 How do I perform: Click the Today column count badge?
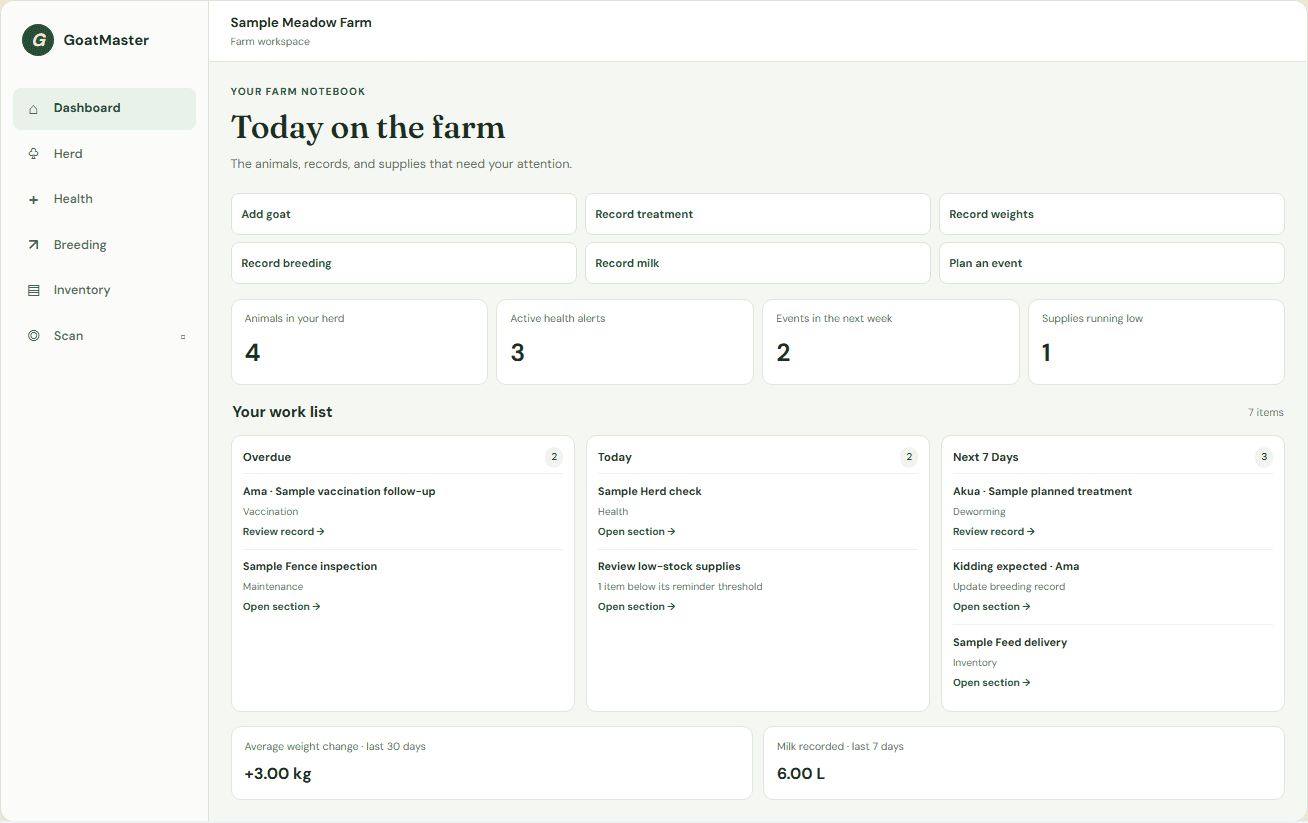[909, 457]
